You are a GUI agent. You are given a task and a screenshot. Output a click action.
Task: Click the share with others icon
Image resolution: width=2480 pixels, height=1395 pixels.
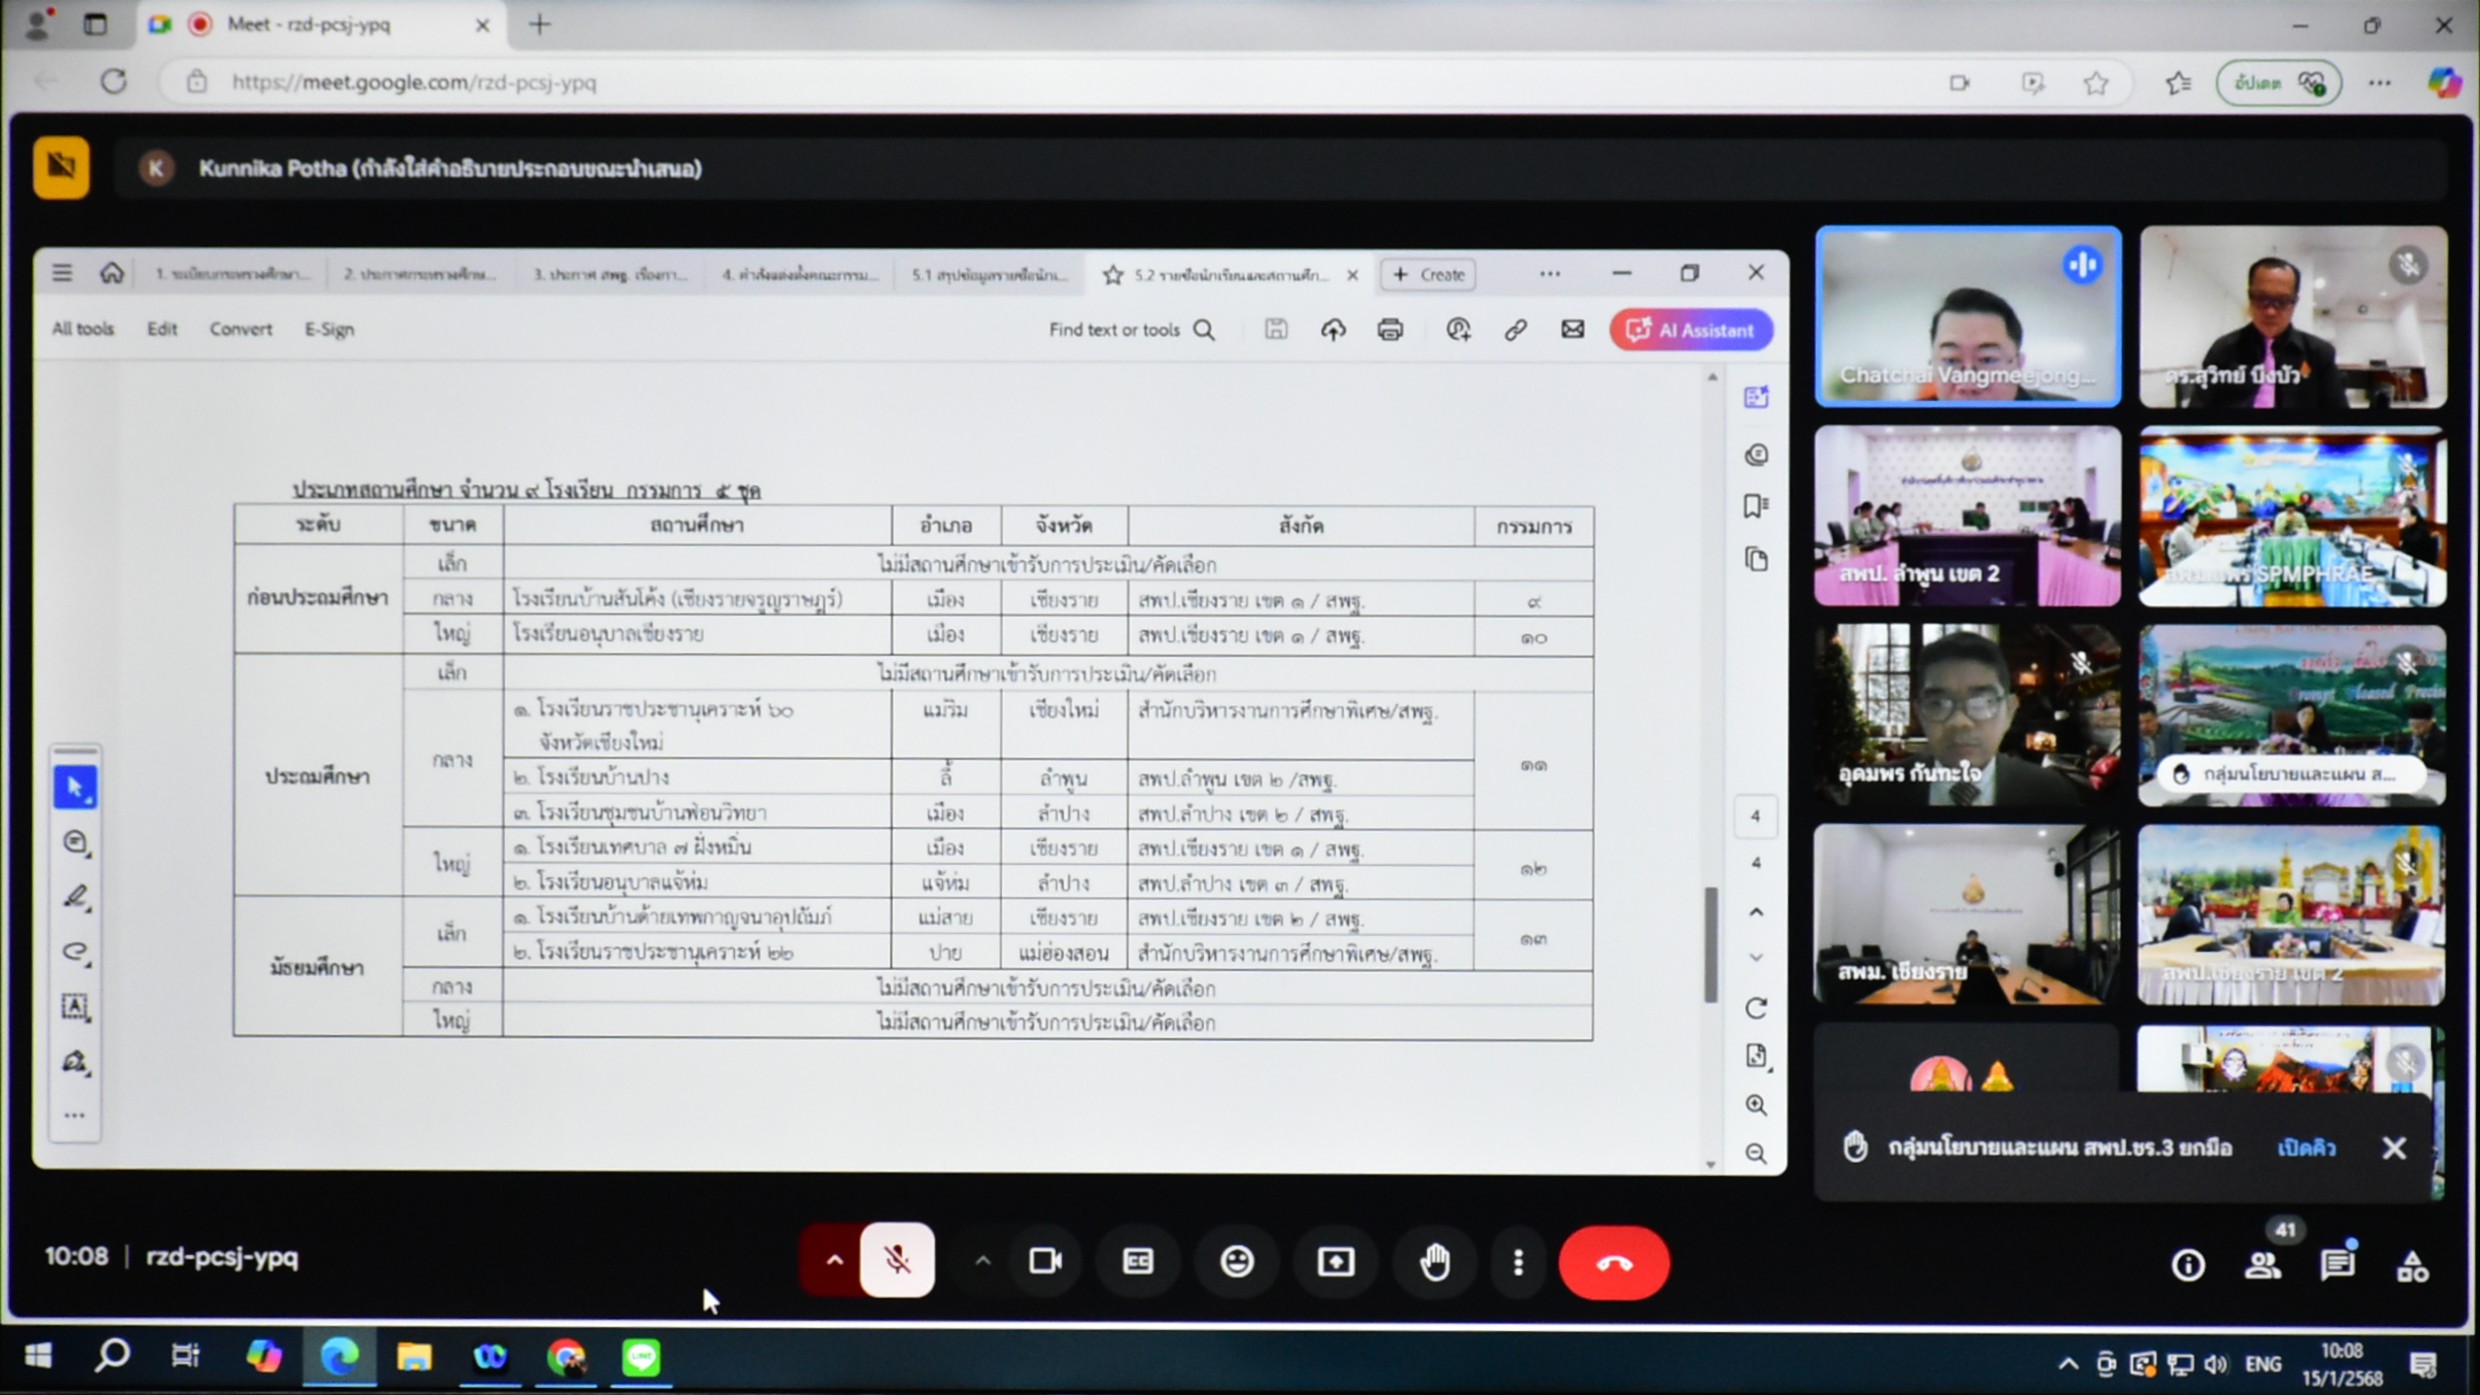point(1458,329)
